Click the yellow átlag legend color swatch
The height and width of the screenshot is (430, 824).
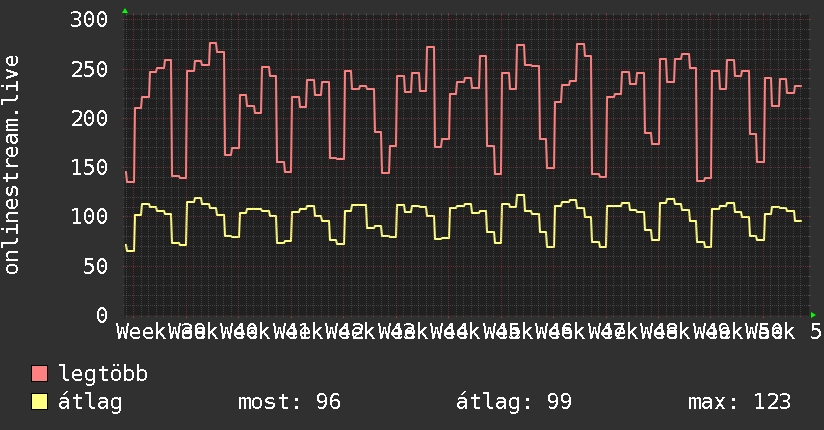coord(39,402)
